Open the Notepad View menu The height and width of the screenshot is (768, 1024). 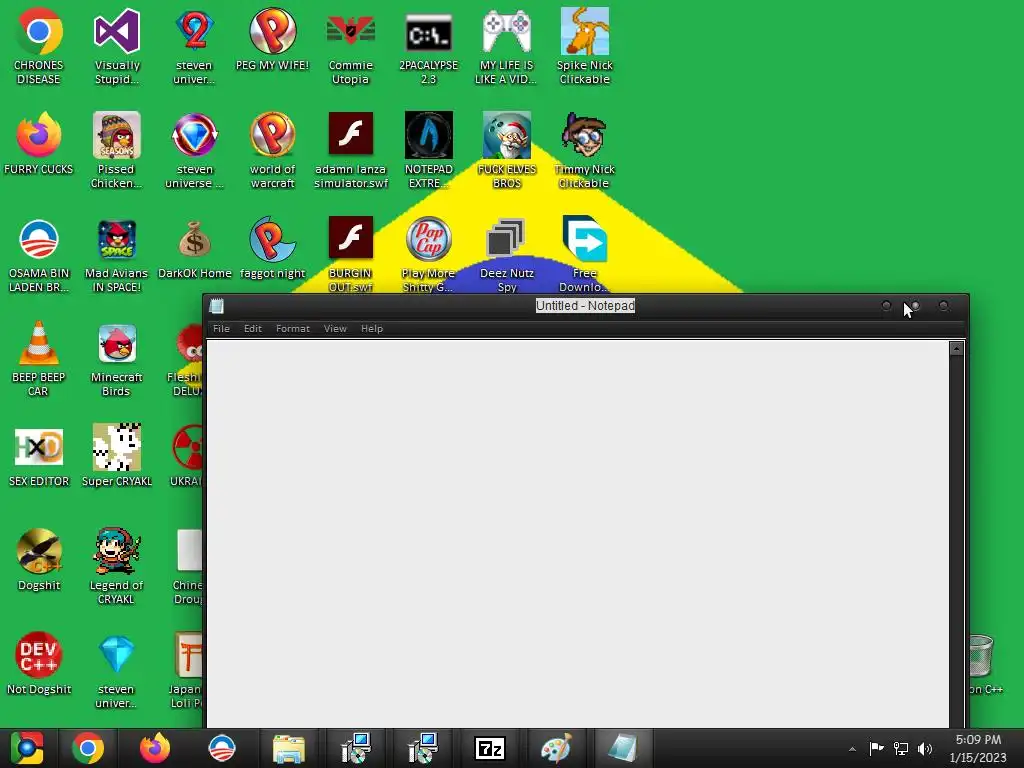click(x=335, y=328)
